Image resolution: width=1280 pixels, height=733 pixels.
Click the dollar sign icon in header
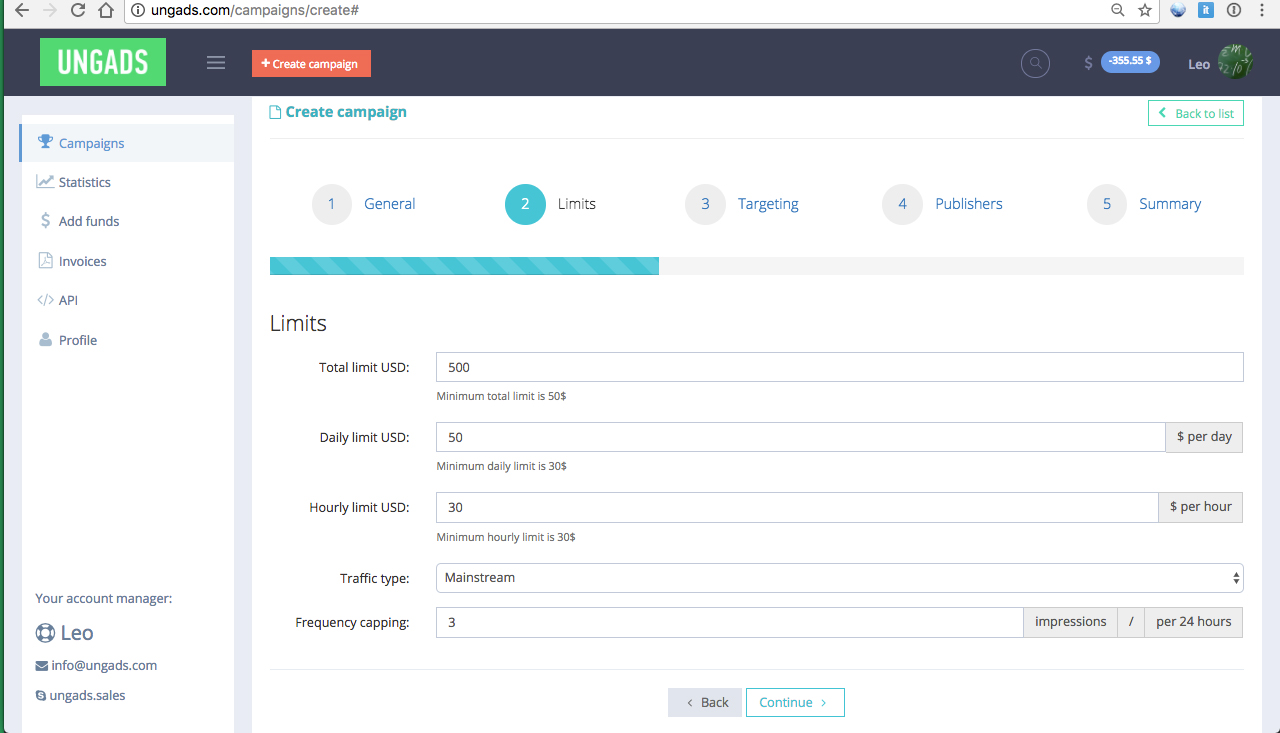1088,63
